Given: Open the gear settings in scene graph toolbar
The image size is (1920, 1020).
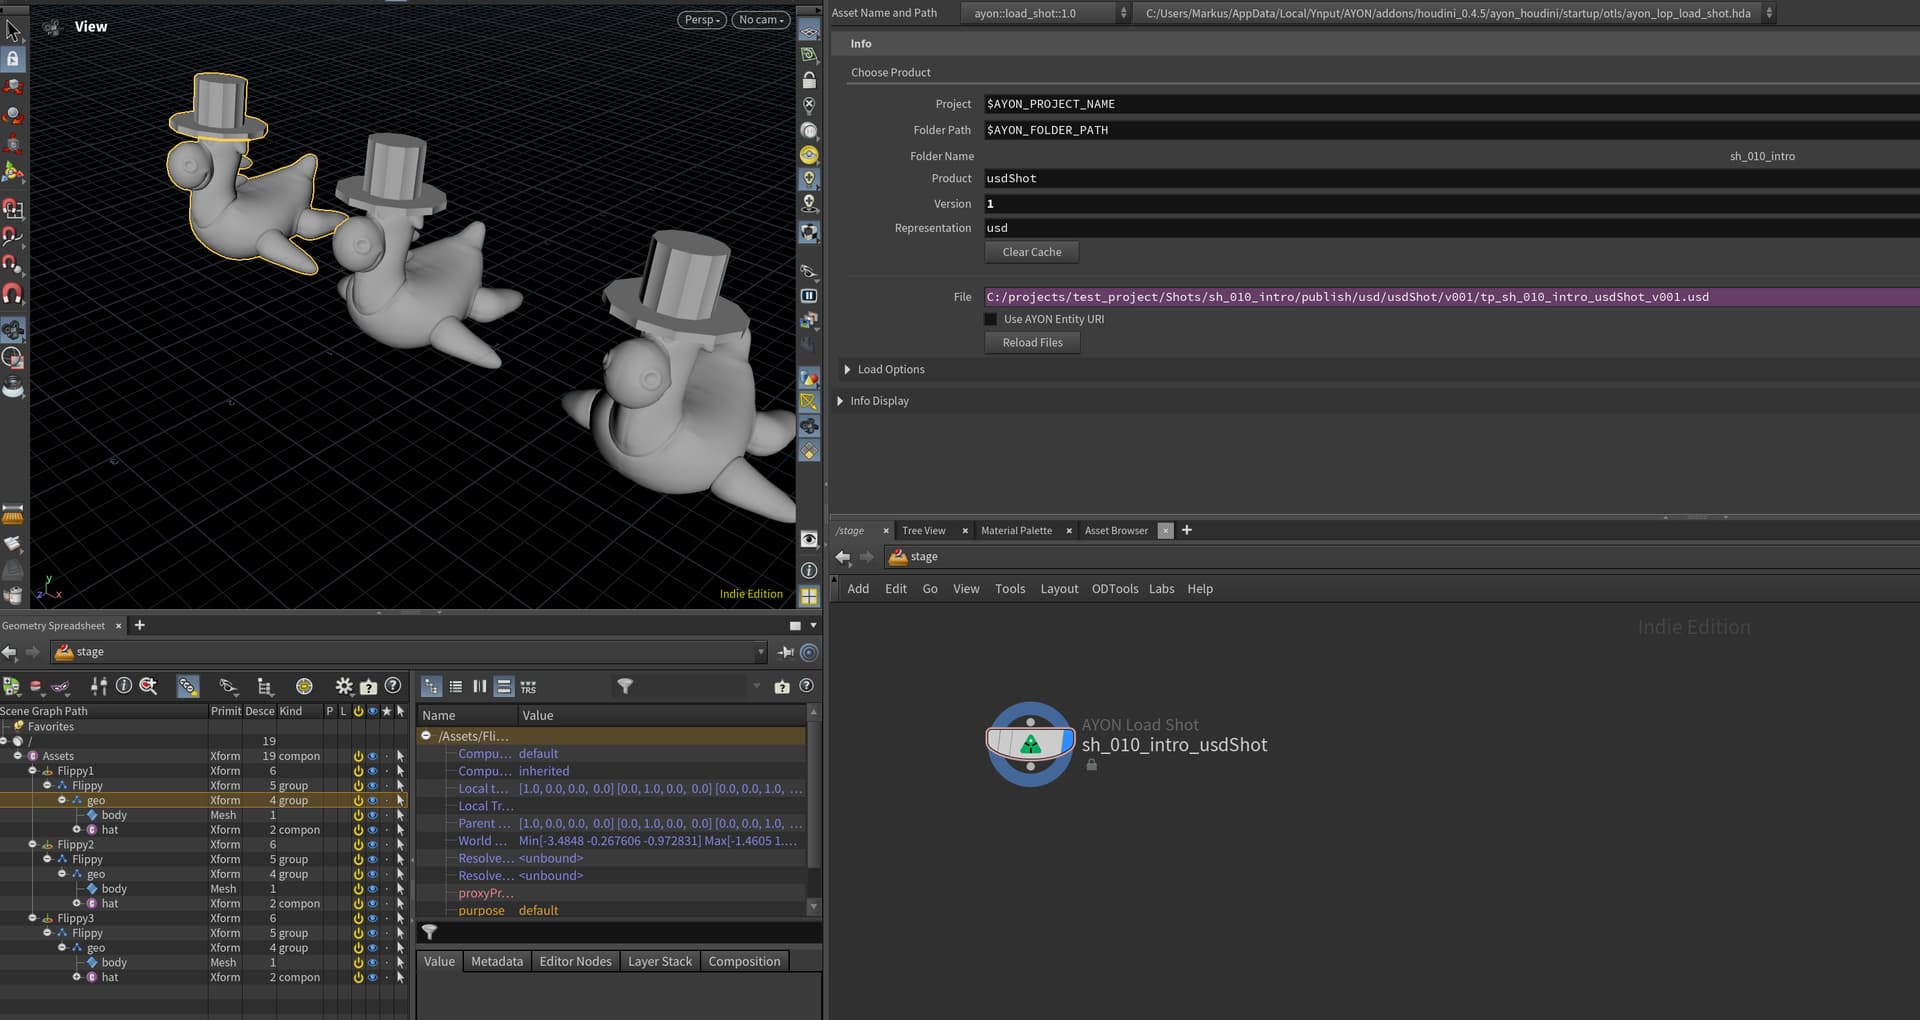Looking at the screenshot, I should click(343, 686).
